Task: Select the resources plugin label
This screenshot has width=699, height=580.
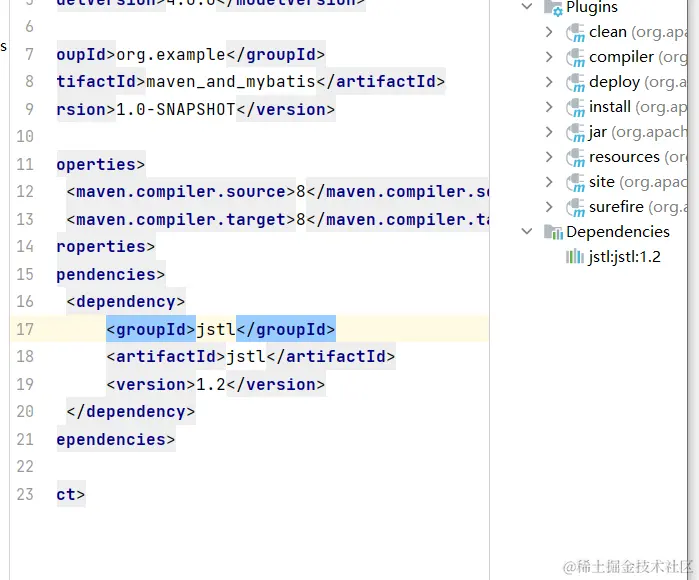Action: 624,157
